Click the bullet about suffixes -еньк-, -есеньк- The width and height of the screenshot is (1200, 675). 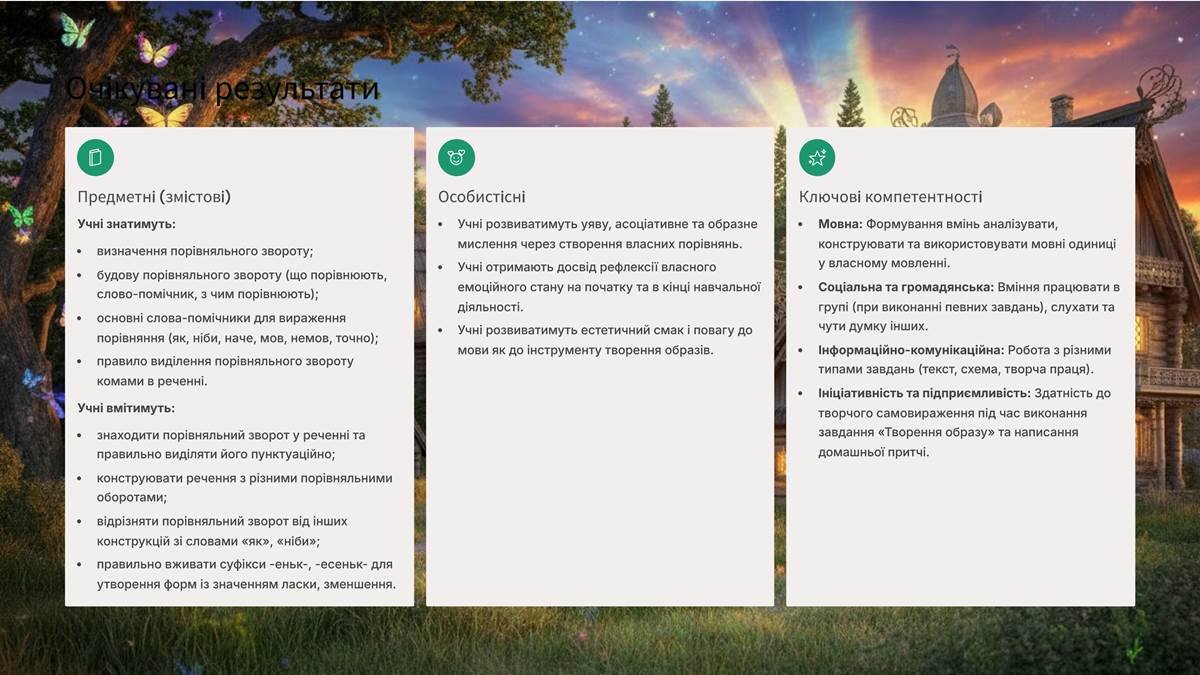pyautogui.click(x=246, y=574)
